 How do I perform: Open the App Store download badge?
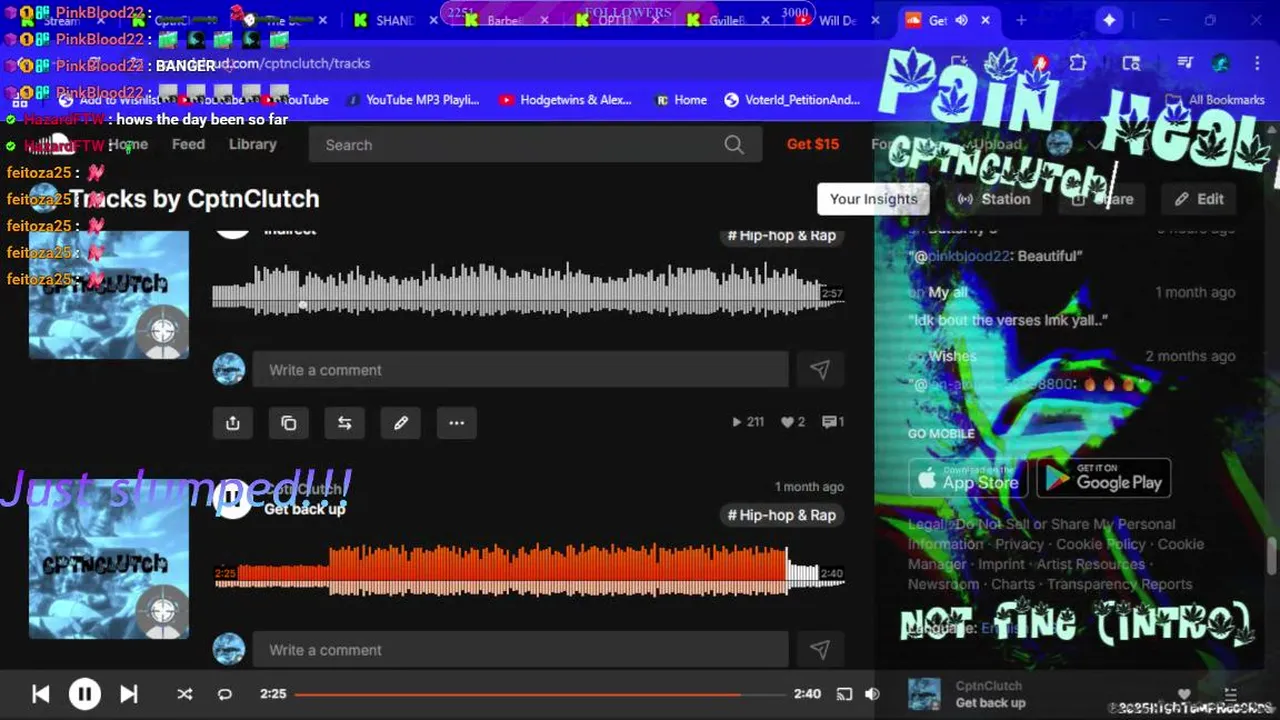pos(968,478)
